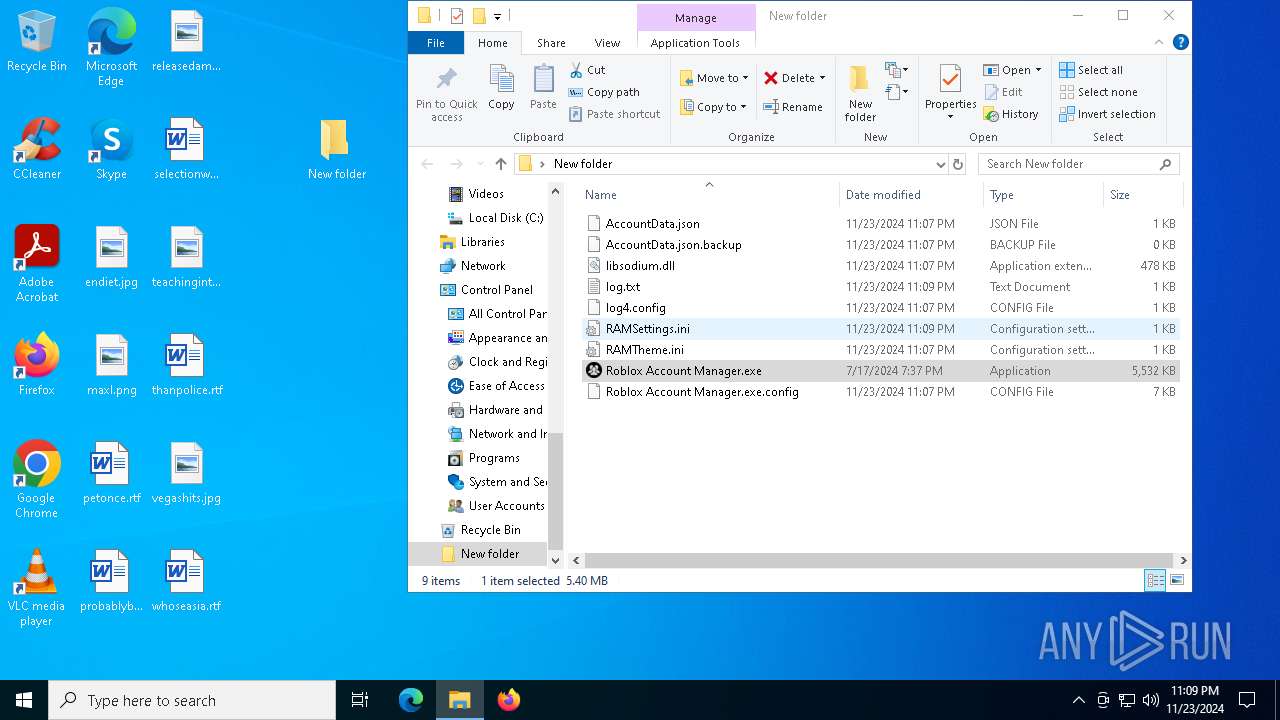Click the Paste ribbon icon
Viewport: 1280px width, 720px height.
pyautogui.click(x=543, y=88)
